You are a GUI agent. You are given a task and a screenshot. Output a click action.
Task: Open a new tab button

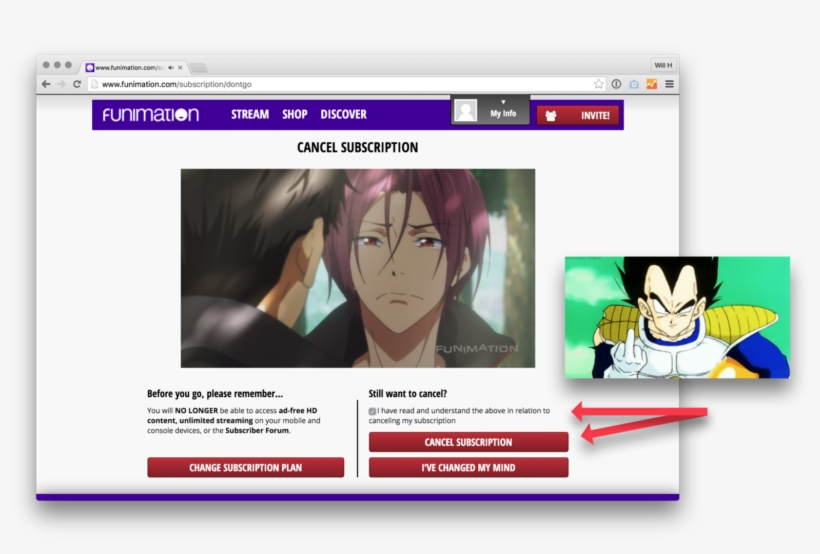coord(198,67)
